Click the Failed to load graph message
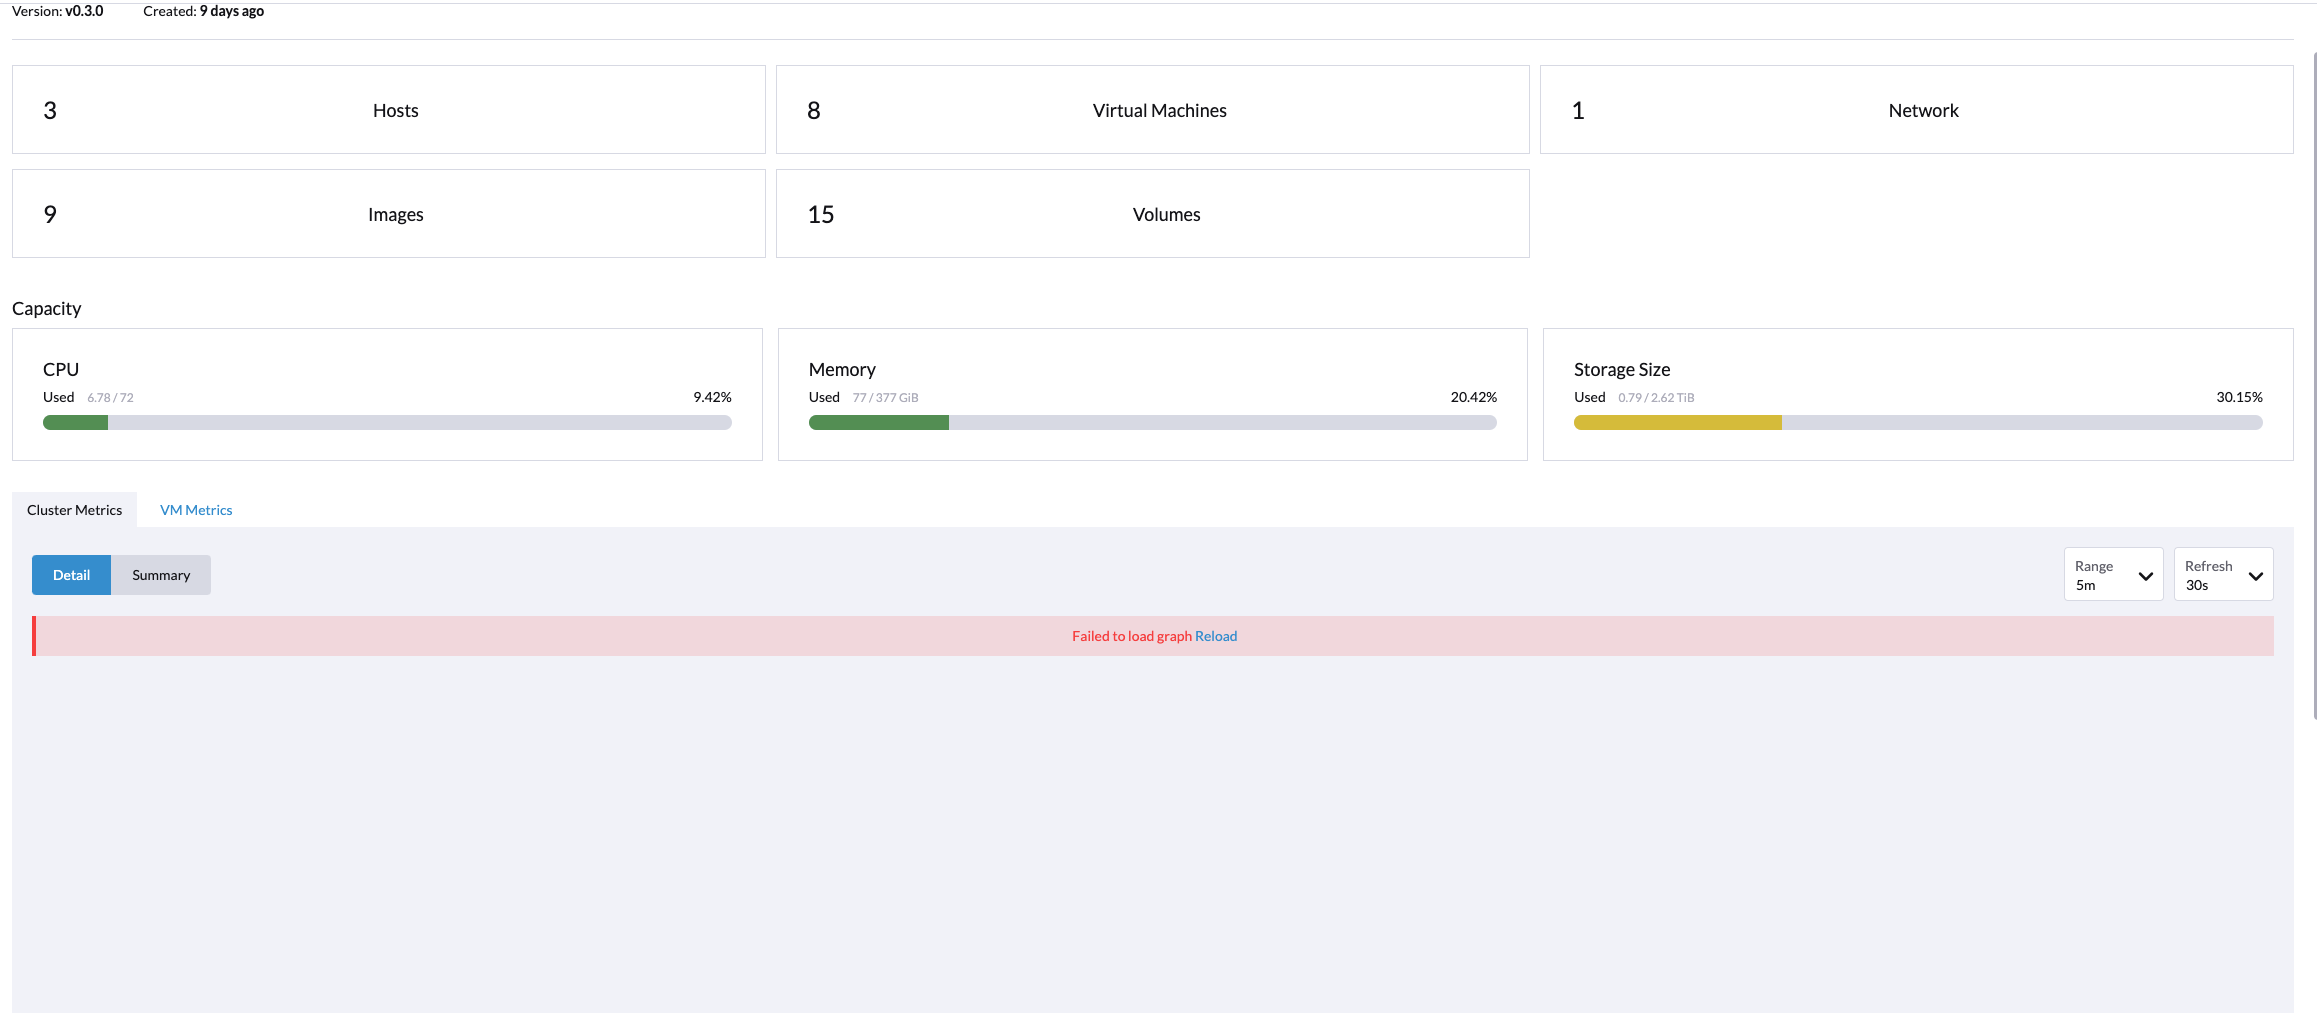This screenshot has width=2317, height=1013. pos(1132,636)
